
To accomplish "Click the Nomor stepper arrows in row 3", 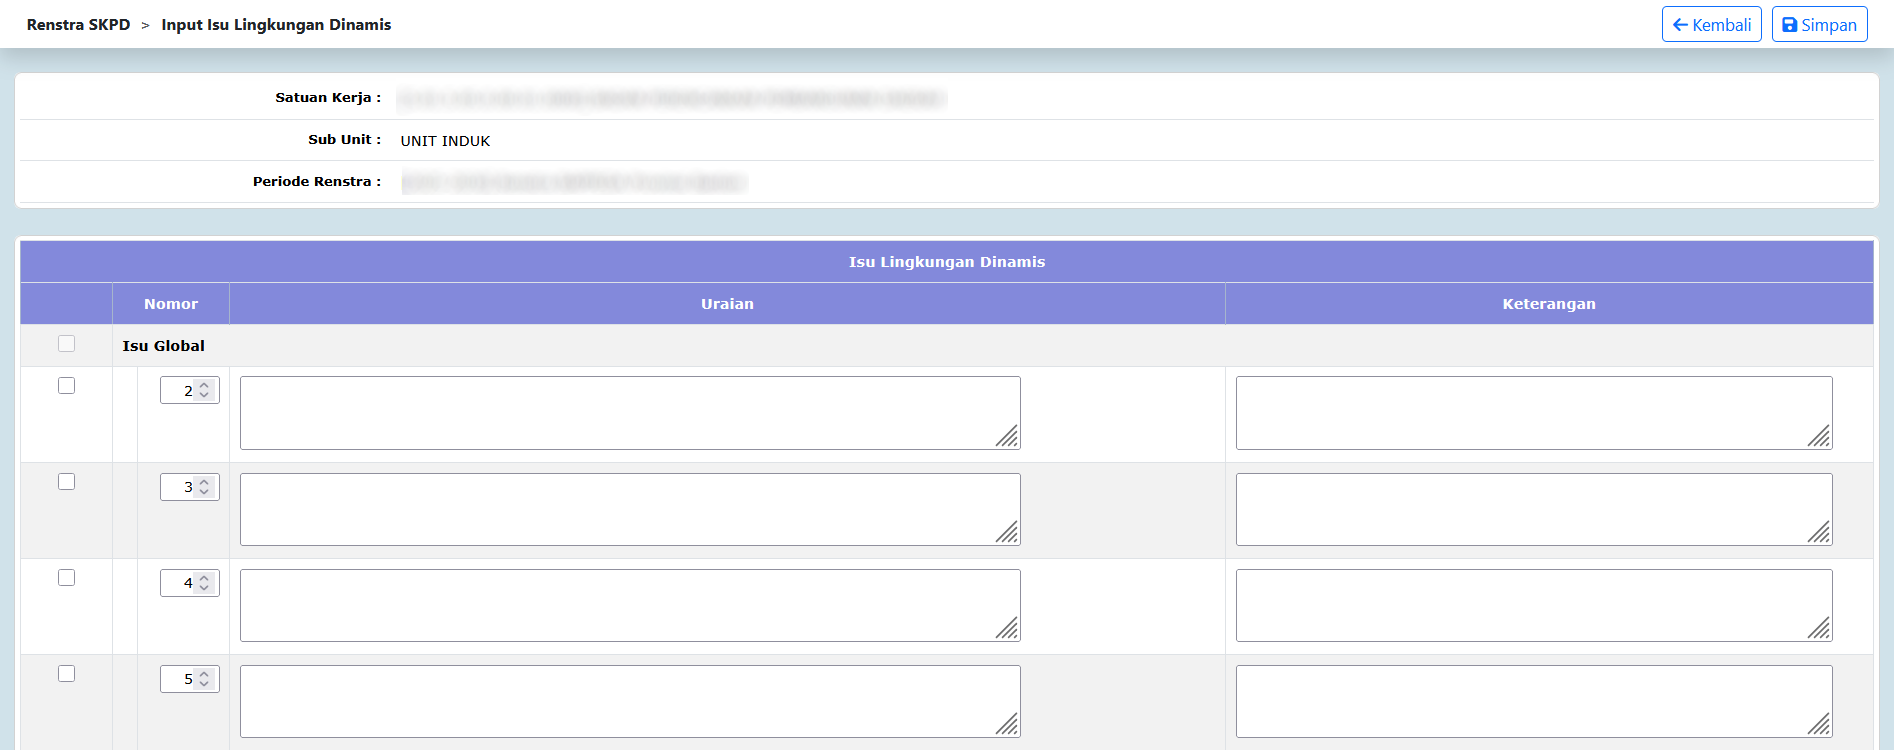I will [204, 487].
